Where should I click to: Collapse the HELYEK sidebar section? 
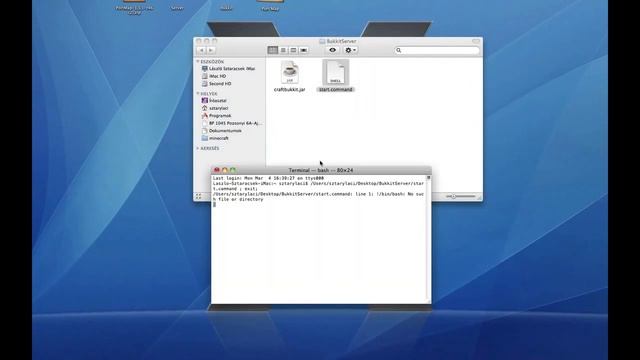[x=198, y=93]
